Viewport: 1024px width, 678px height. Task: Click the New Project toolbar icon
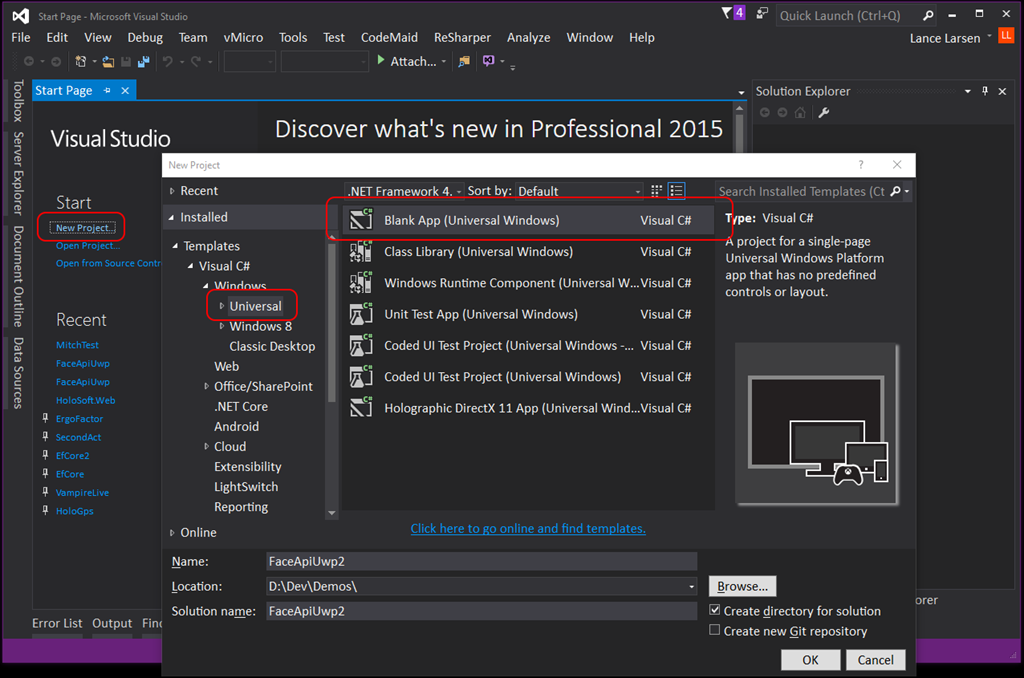click(x=81, y=61)
